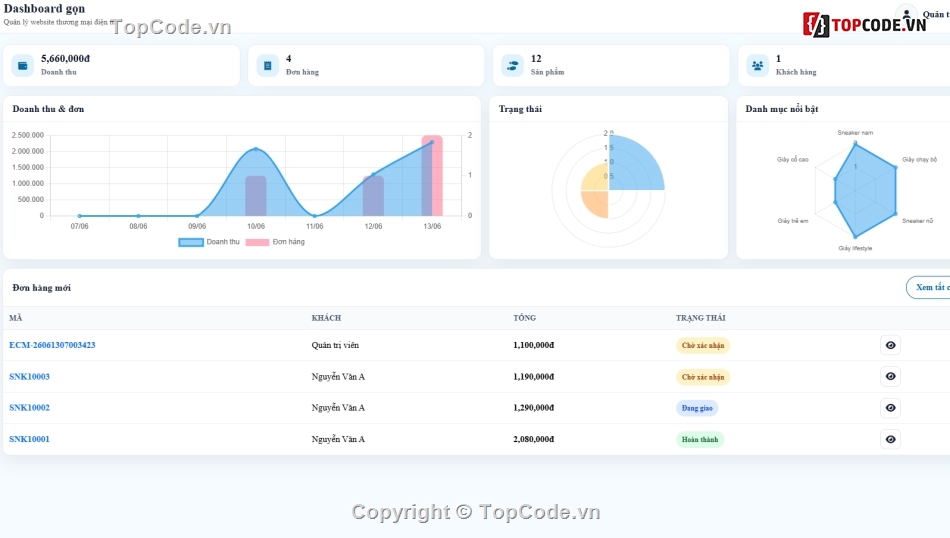Click the Trạng thái column header
The height and width of the screenshot is (538, 950).
click(700, 318)
